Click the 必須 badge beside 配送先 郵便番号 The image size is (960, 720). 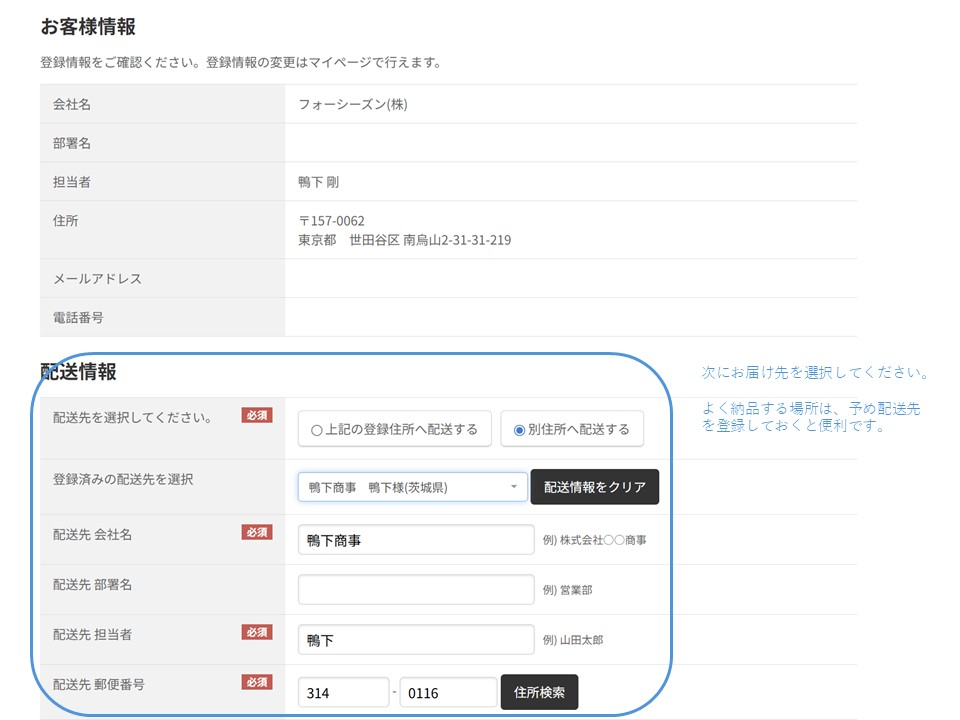coord(257,682)
